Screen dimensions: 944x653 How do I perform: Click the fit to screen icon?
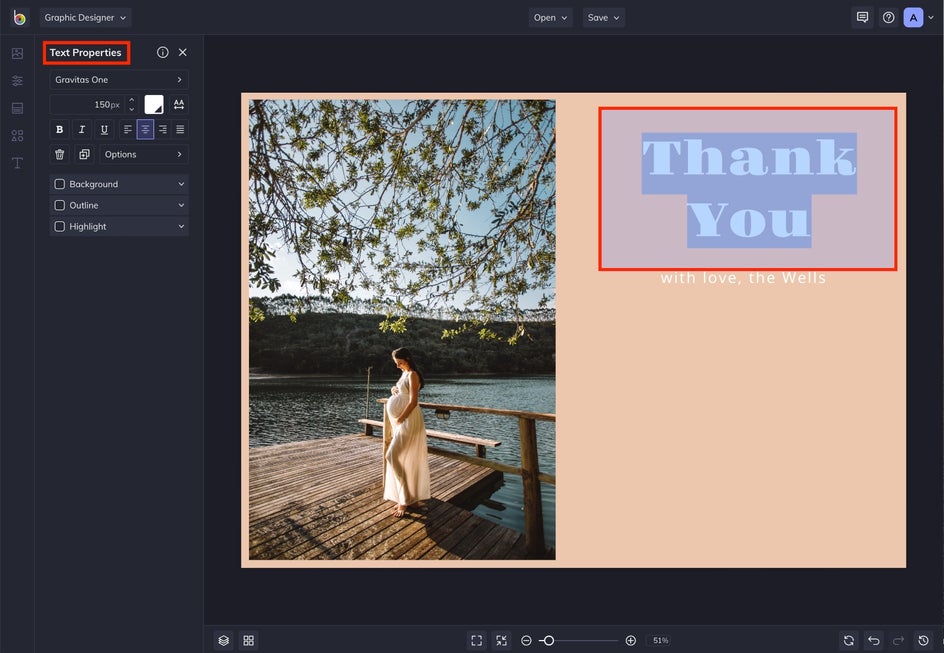coord(476,640)
